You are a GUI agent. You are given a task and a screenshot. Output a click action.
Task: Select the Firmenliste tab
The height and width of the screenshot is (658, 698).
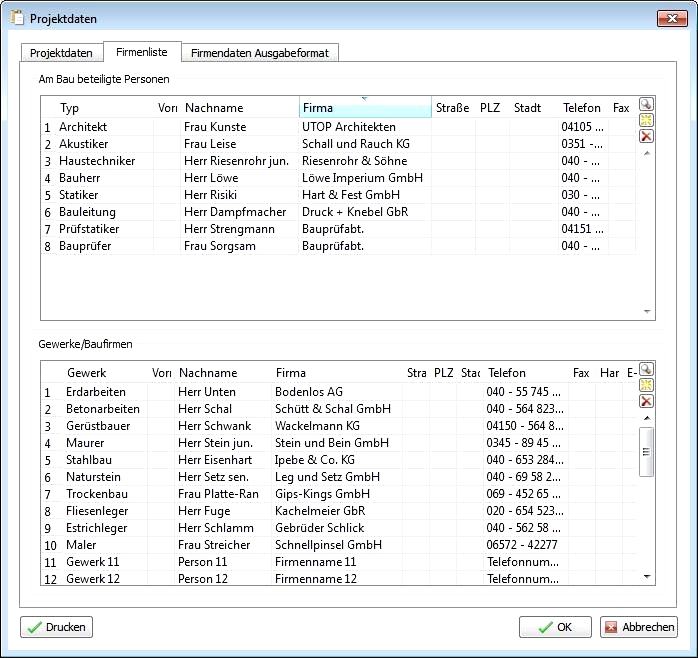pyautogui.click(x=142, y=52)
